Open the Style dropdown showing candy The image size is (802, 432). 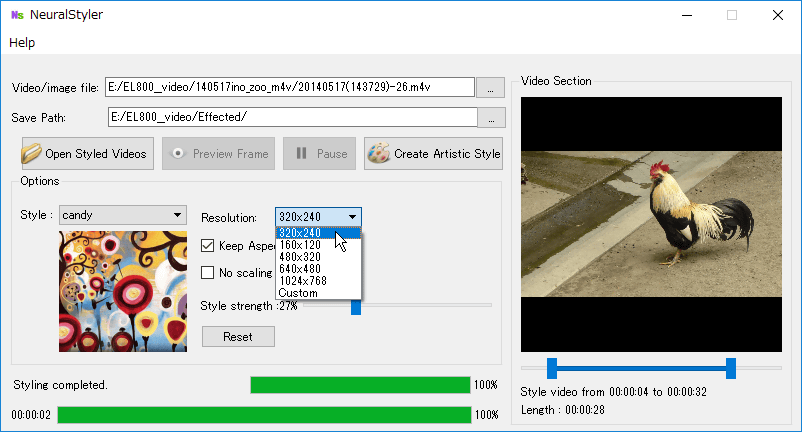click(x=122, y=215)
